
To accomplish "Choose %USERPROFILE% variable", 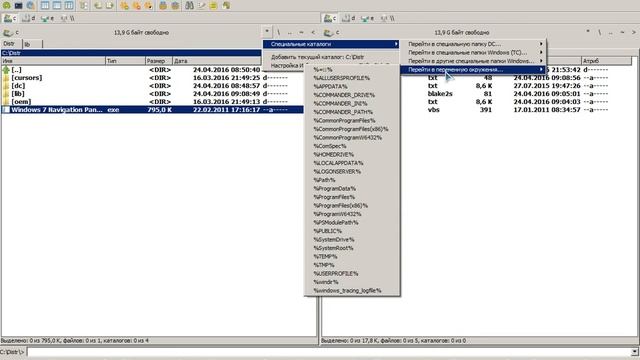I will 352,273.
